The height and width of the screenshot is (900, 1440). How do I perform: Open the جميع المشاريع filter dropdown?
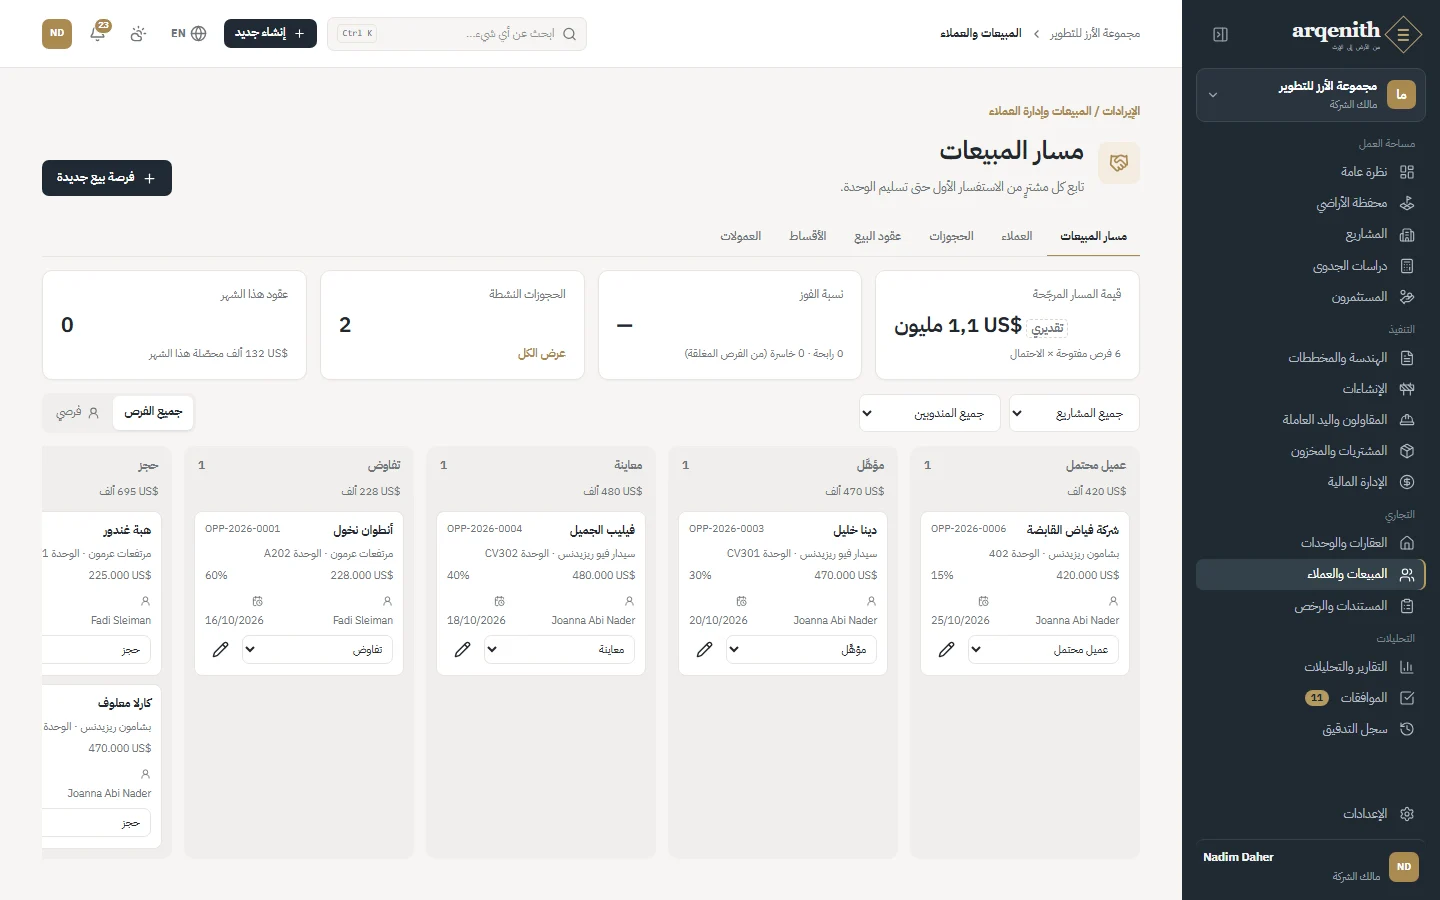(1074, 413)
